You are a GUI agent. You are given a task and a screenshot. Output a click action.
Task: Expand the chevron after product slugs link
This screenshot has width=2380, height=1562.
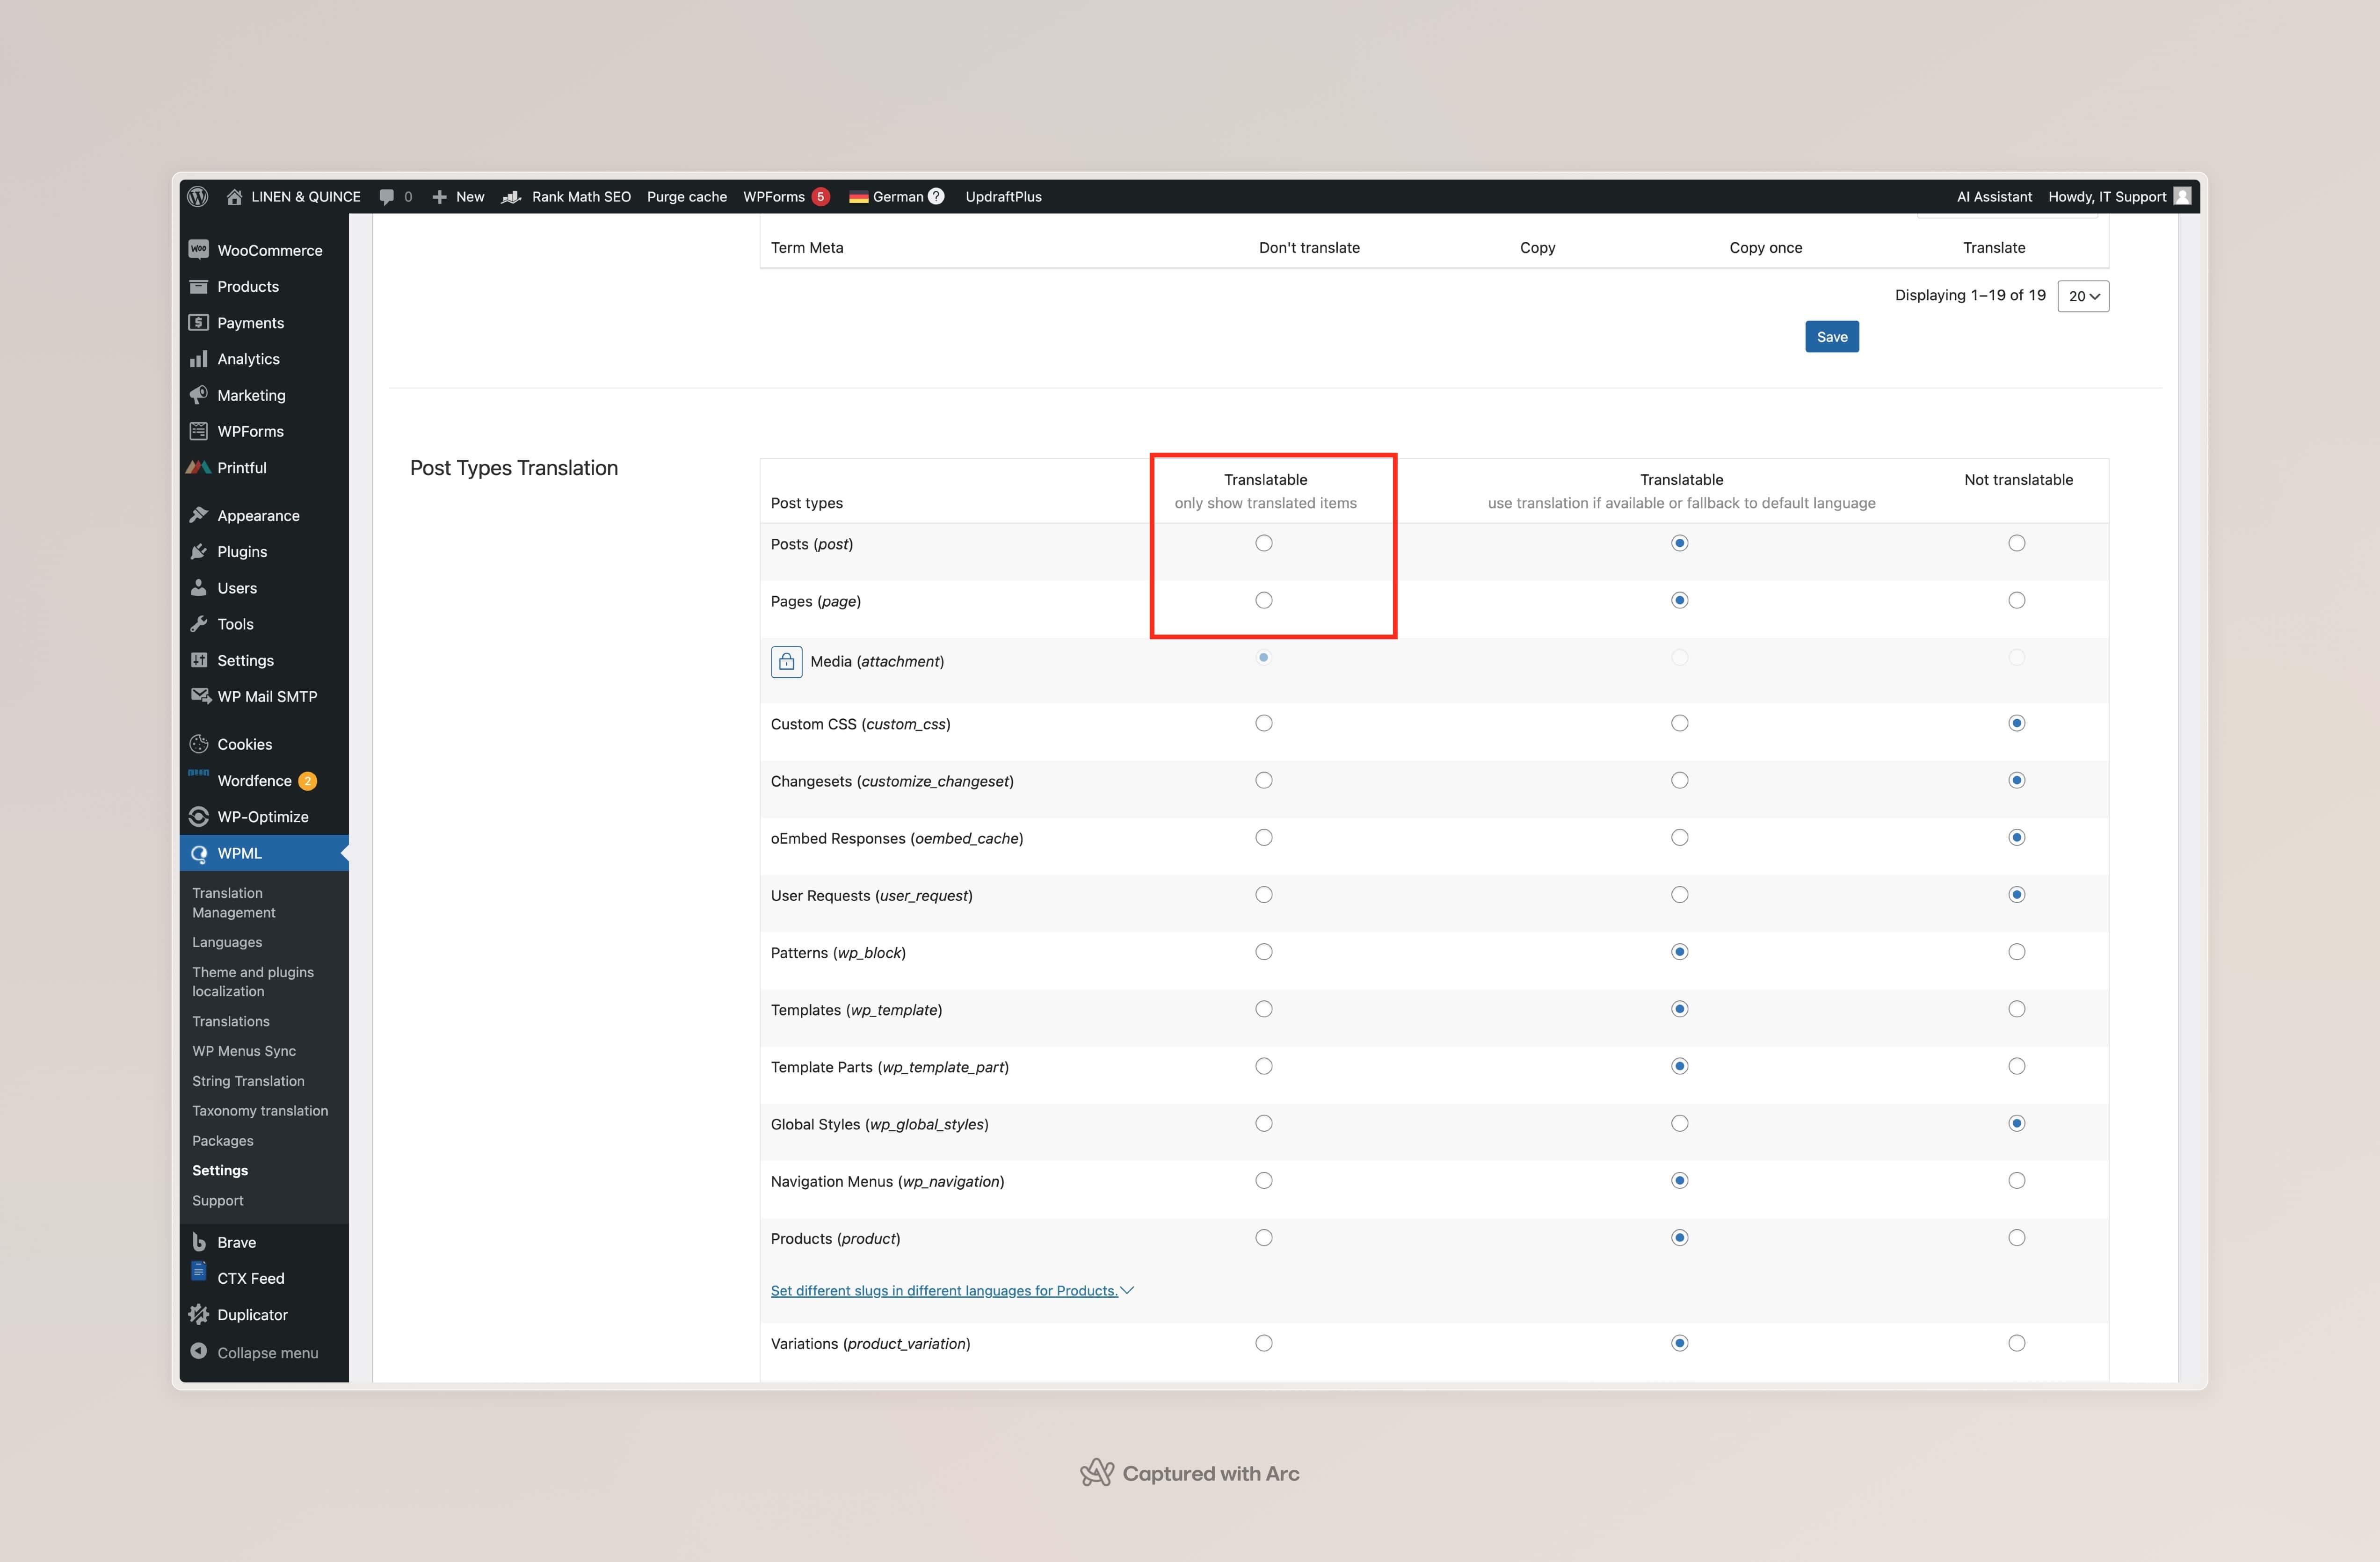(1127, 1291)
